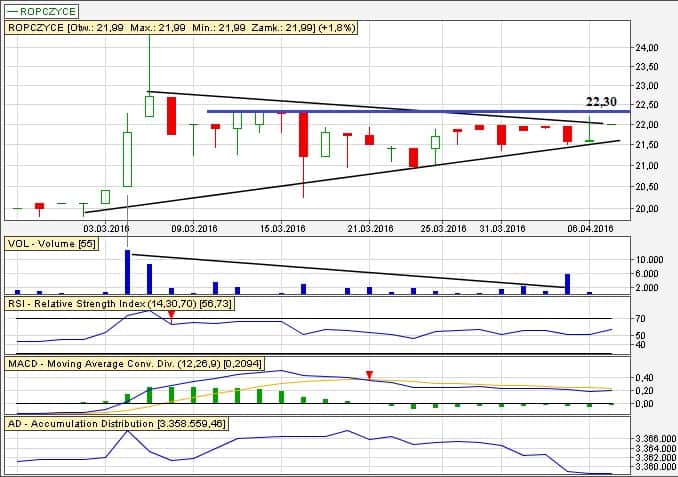Select the AD - Accumulation Distribution label
The width and height of the screenshot is (678, 477).
118,424
